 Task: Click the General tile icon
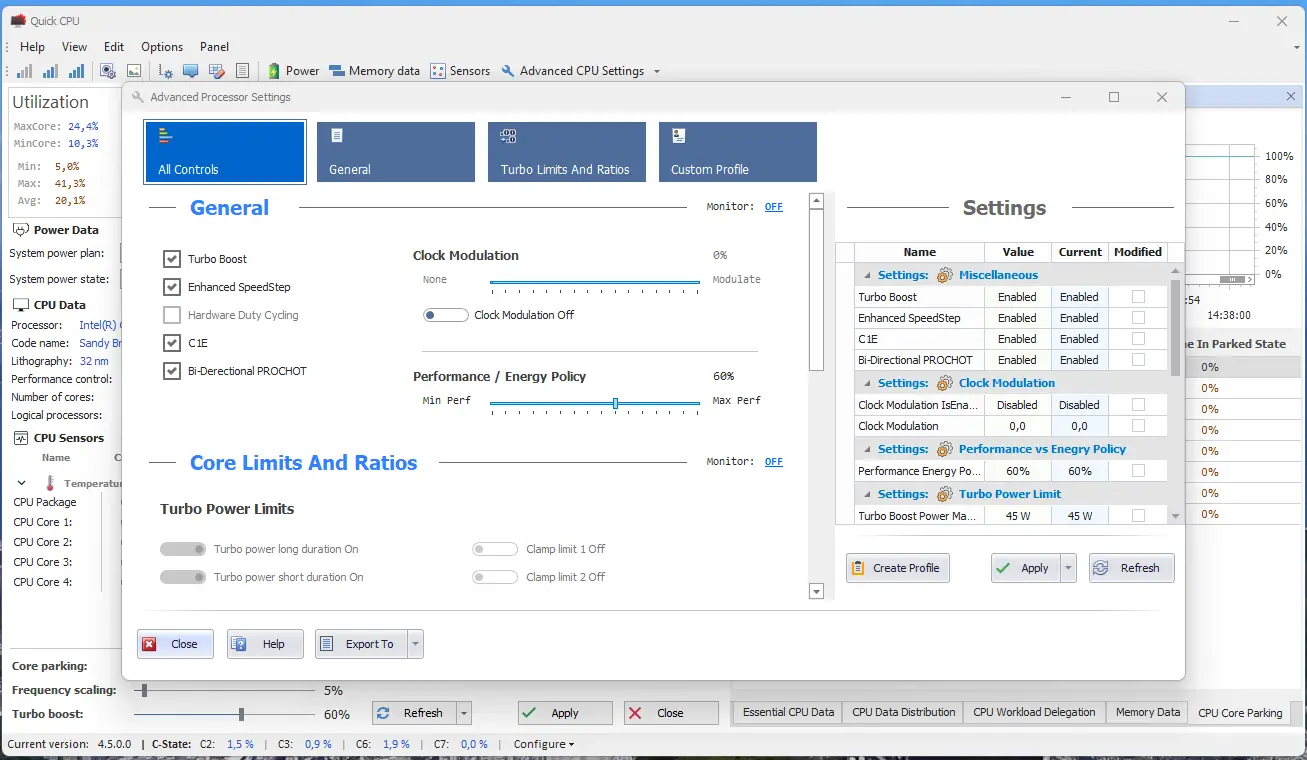337,136
